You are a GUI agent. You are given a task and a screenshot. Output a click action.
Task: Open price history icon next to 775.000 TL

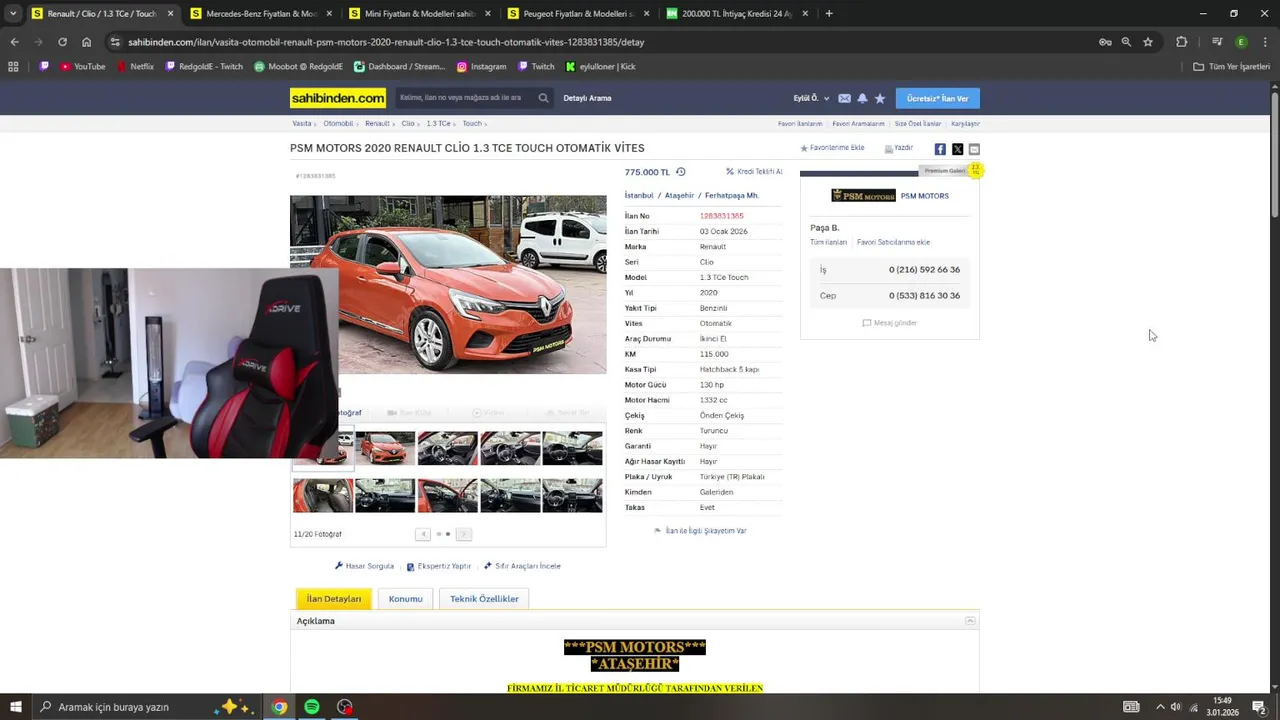coord(680,172)
